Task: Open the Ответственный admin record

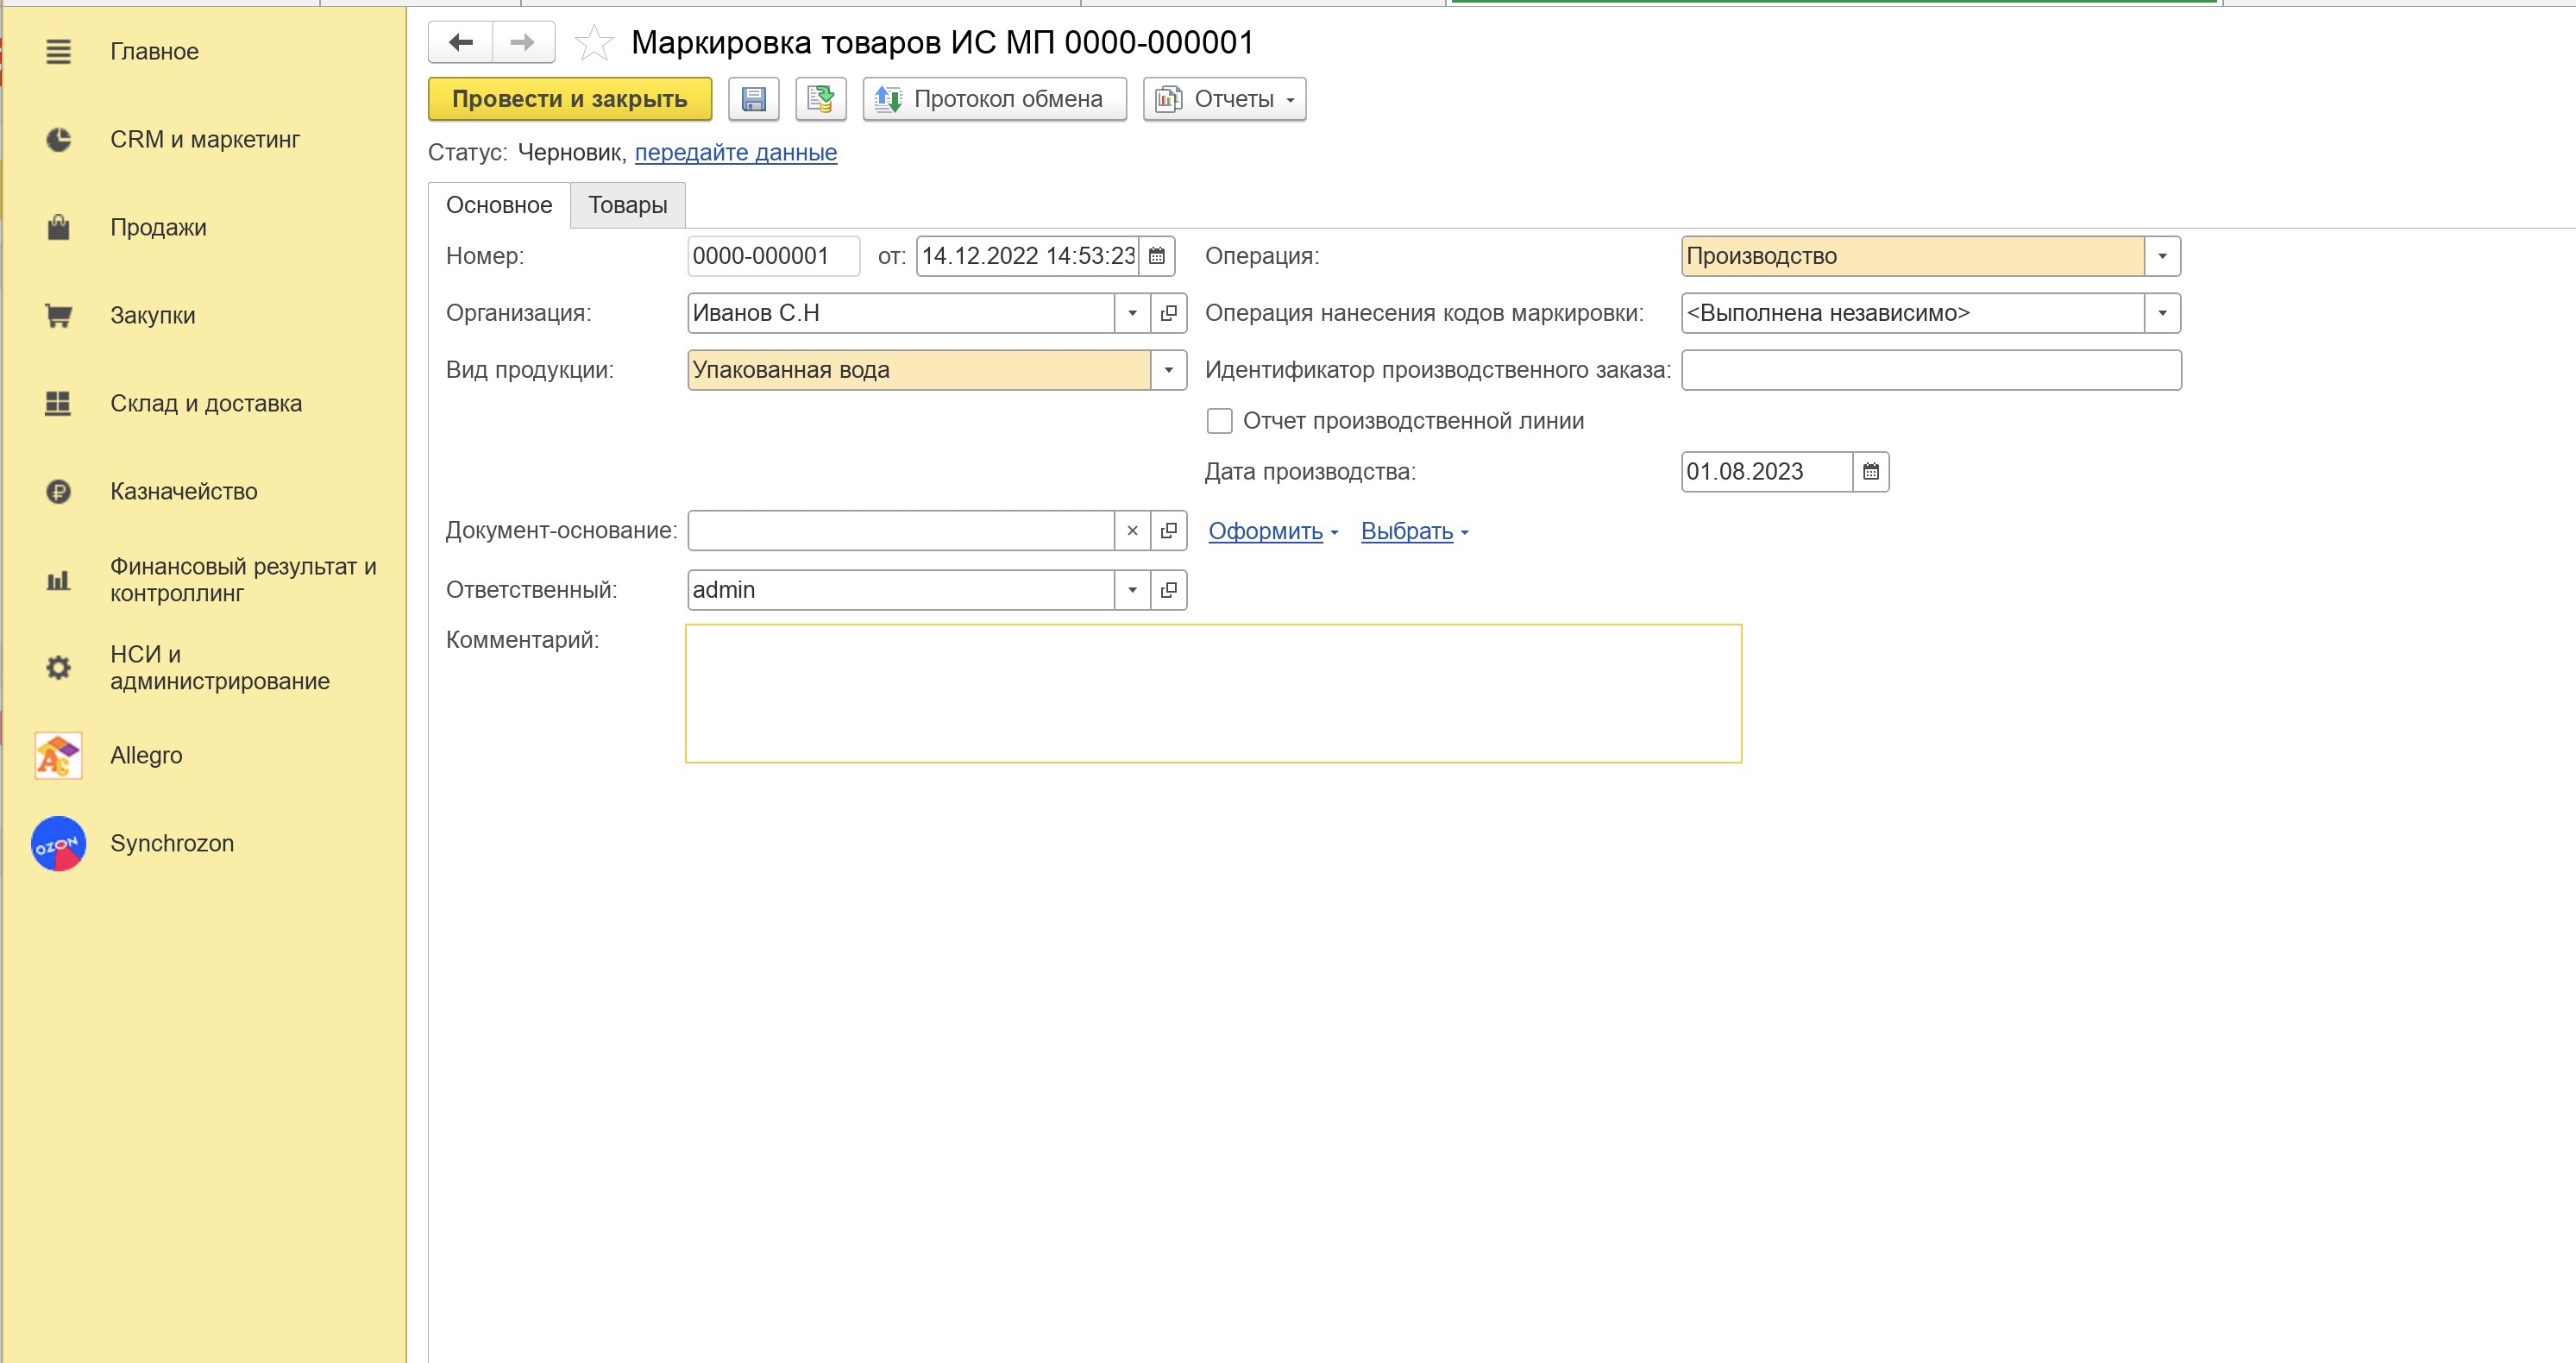Action: click(x=1168, y=590)
